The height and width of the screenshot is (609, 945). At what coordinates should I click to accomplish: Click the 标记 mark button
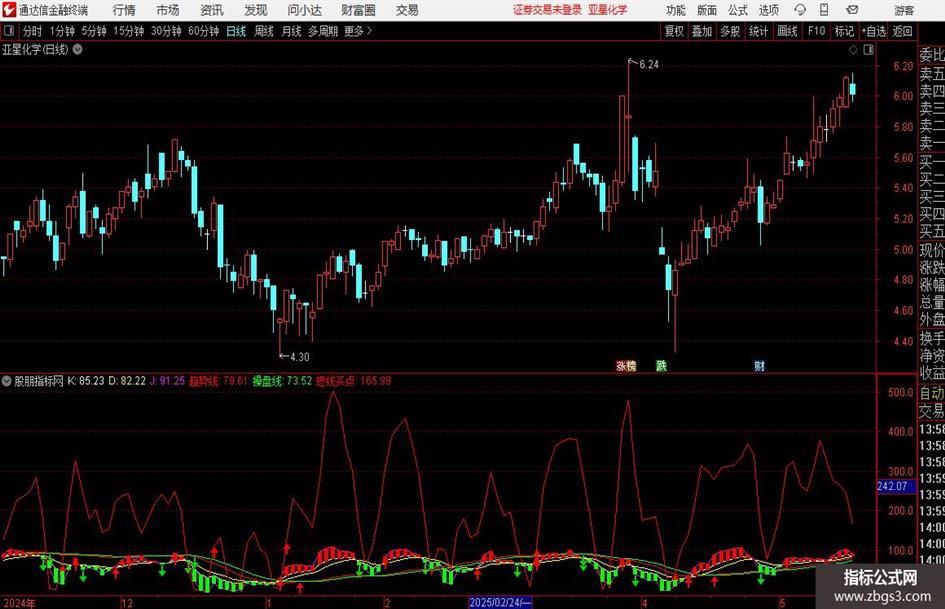tap(844, 31)
